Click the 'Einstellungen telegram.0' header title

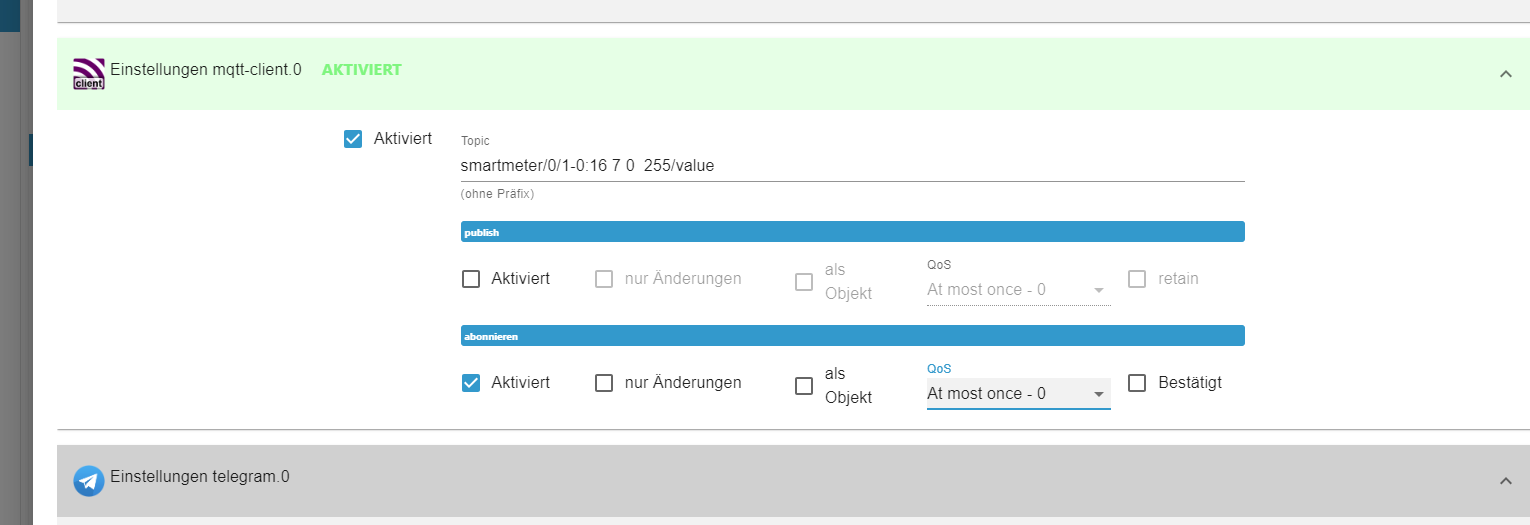coord(200,477)
